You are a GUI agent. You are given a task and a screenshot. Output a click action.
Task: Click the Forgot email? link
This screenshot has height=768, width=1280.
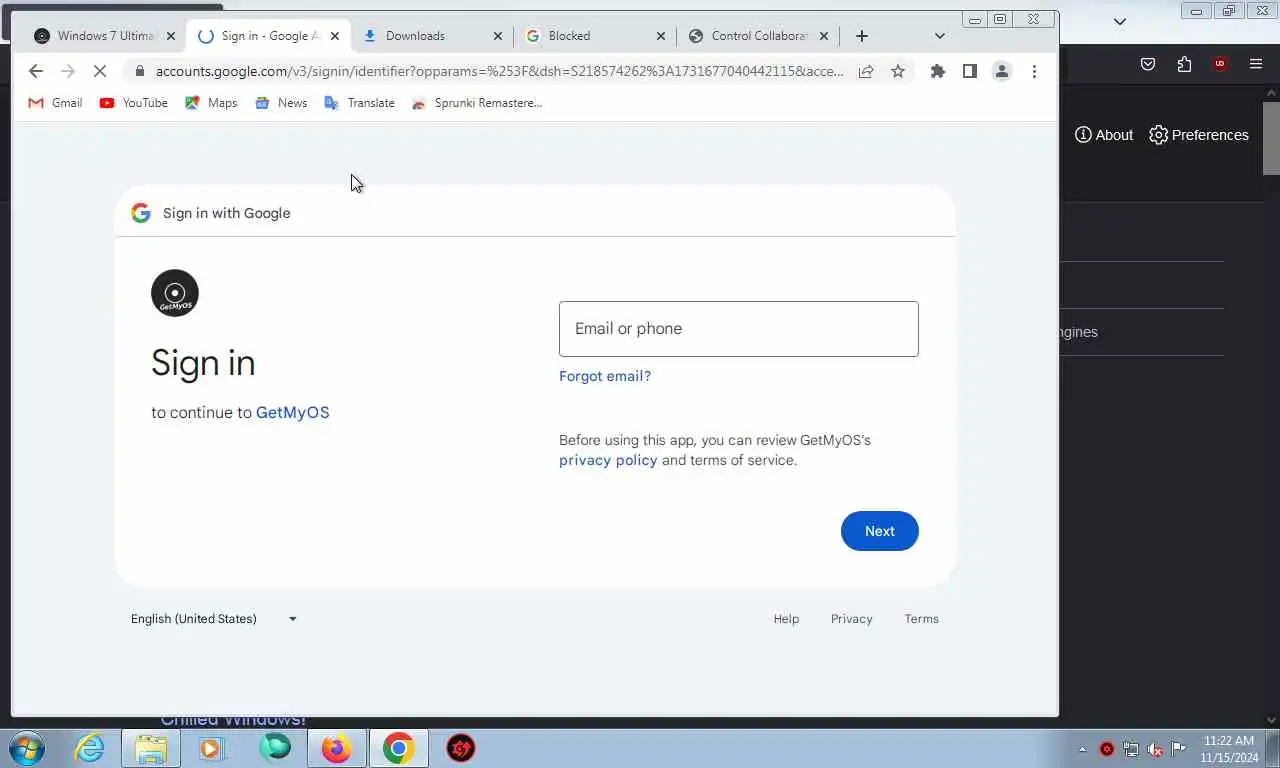pos(605,376)
